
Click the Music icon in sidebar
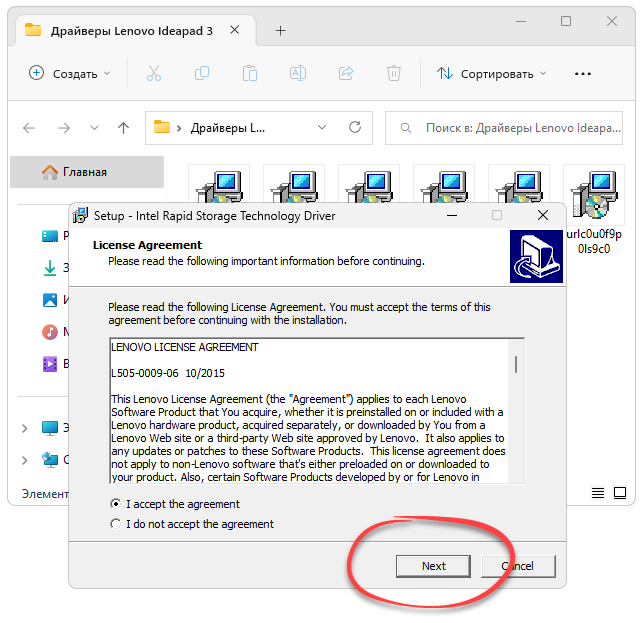coord(50,332)
